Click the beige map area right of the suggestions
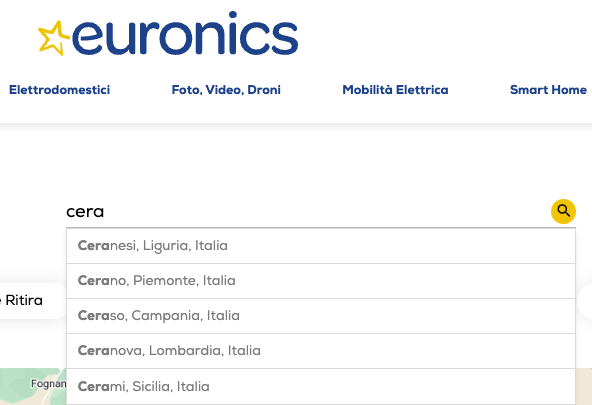592x405 pixels. (584, 387)
